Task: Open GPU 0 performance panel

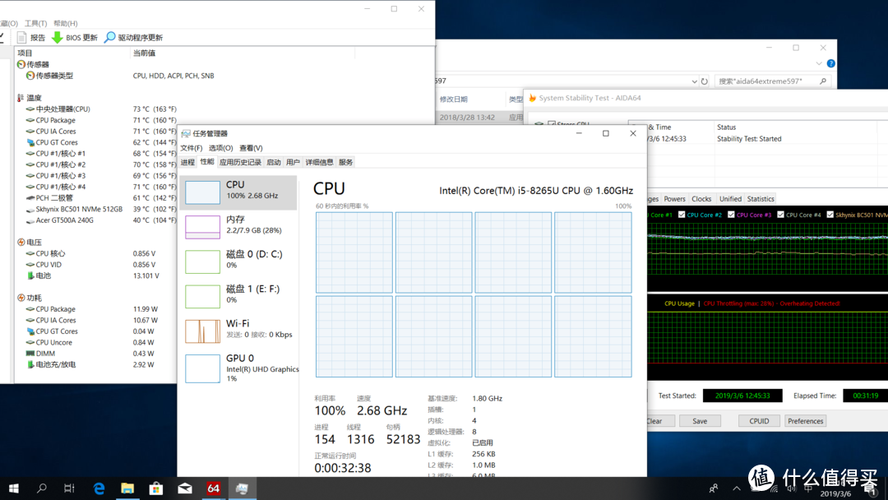Action: 202,367
